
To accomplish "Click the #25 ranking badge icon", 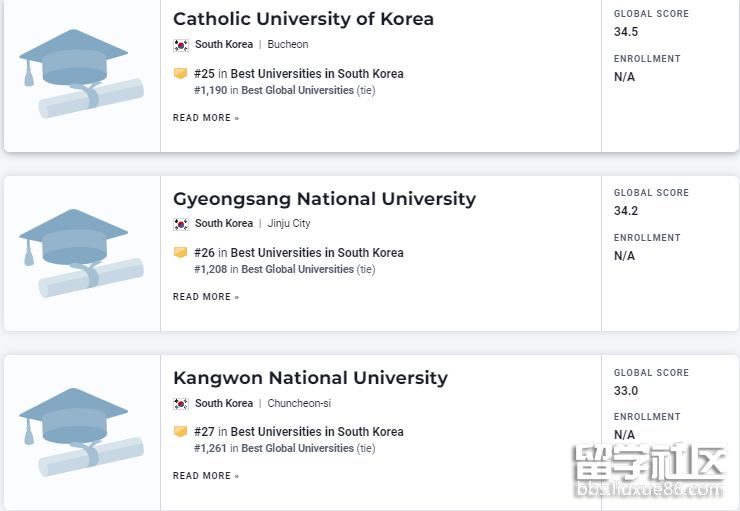I will click(180, 74).
